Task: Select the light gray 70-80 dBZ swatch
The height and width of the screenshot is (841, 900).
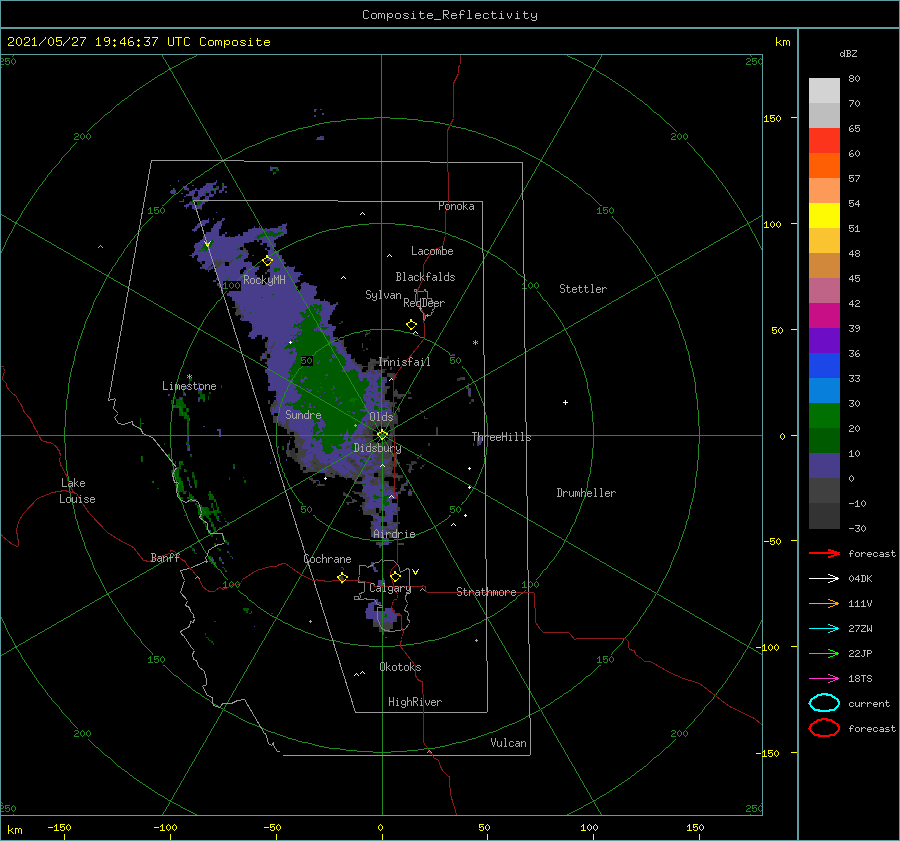Action: pyautogui.click(x=824, y=91)
